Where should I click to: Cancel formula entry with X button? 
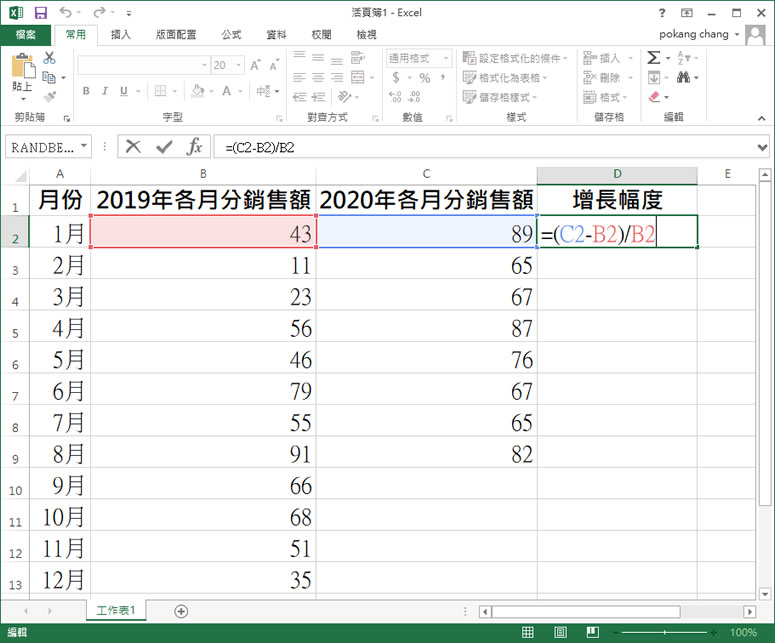133,147
